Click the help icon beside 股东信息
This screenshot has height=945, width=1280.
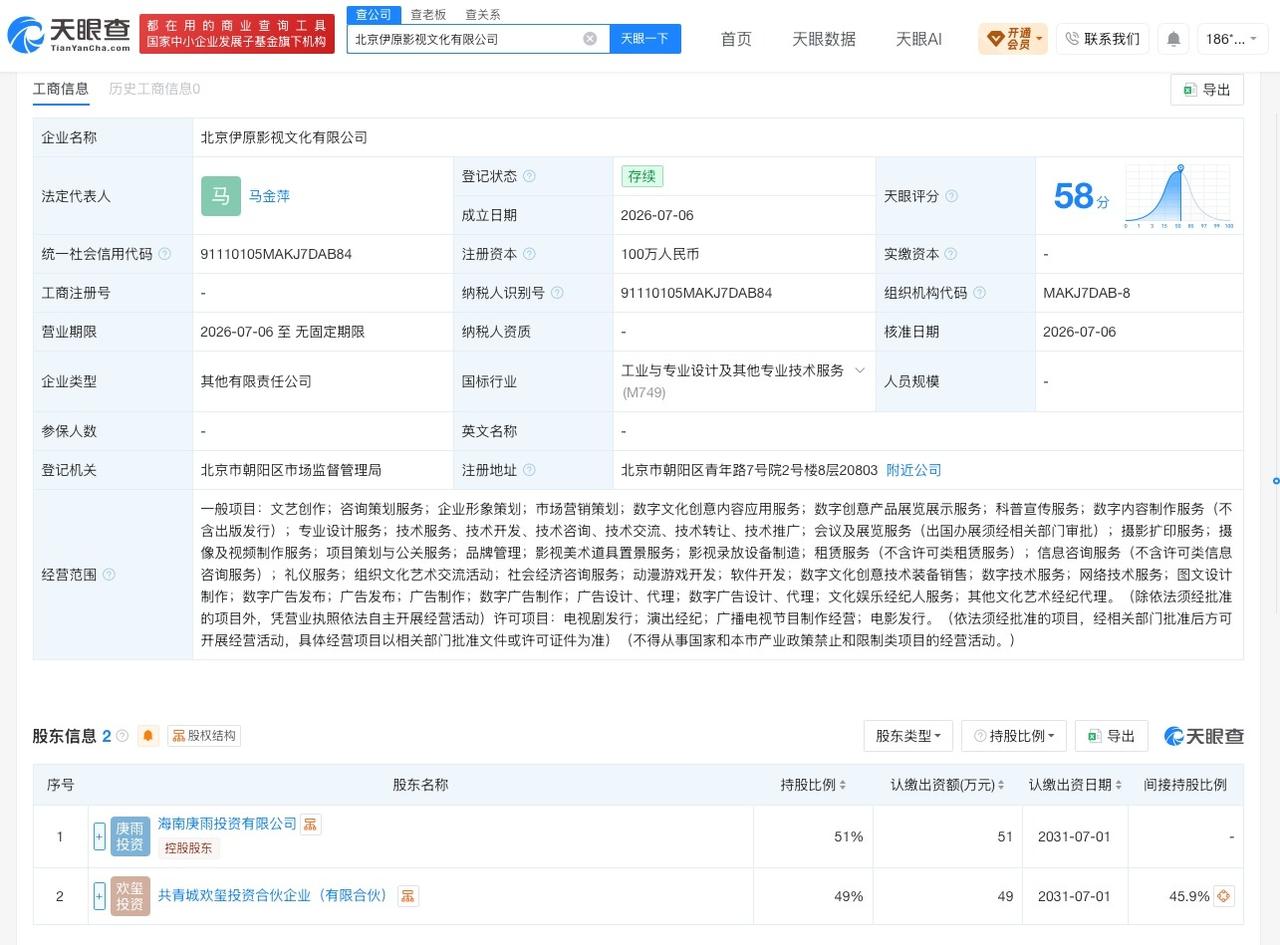click(x=122, y=736)
